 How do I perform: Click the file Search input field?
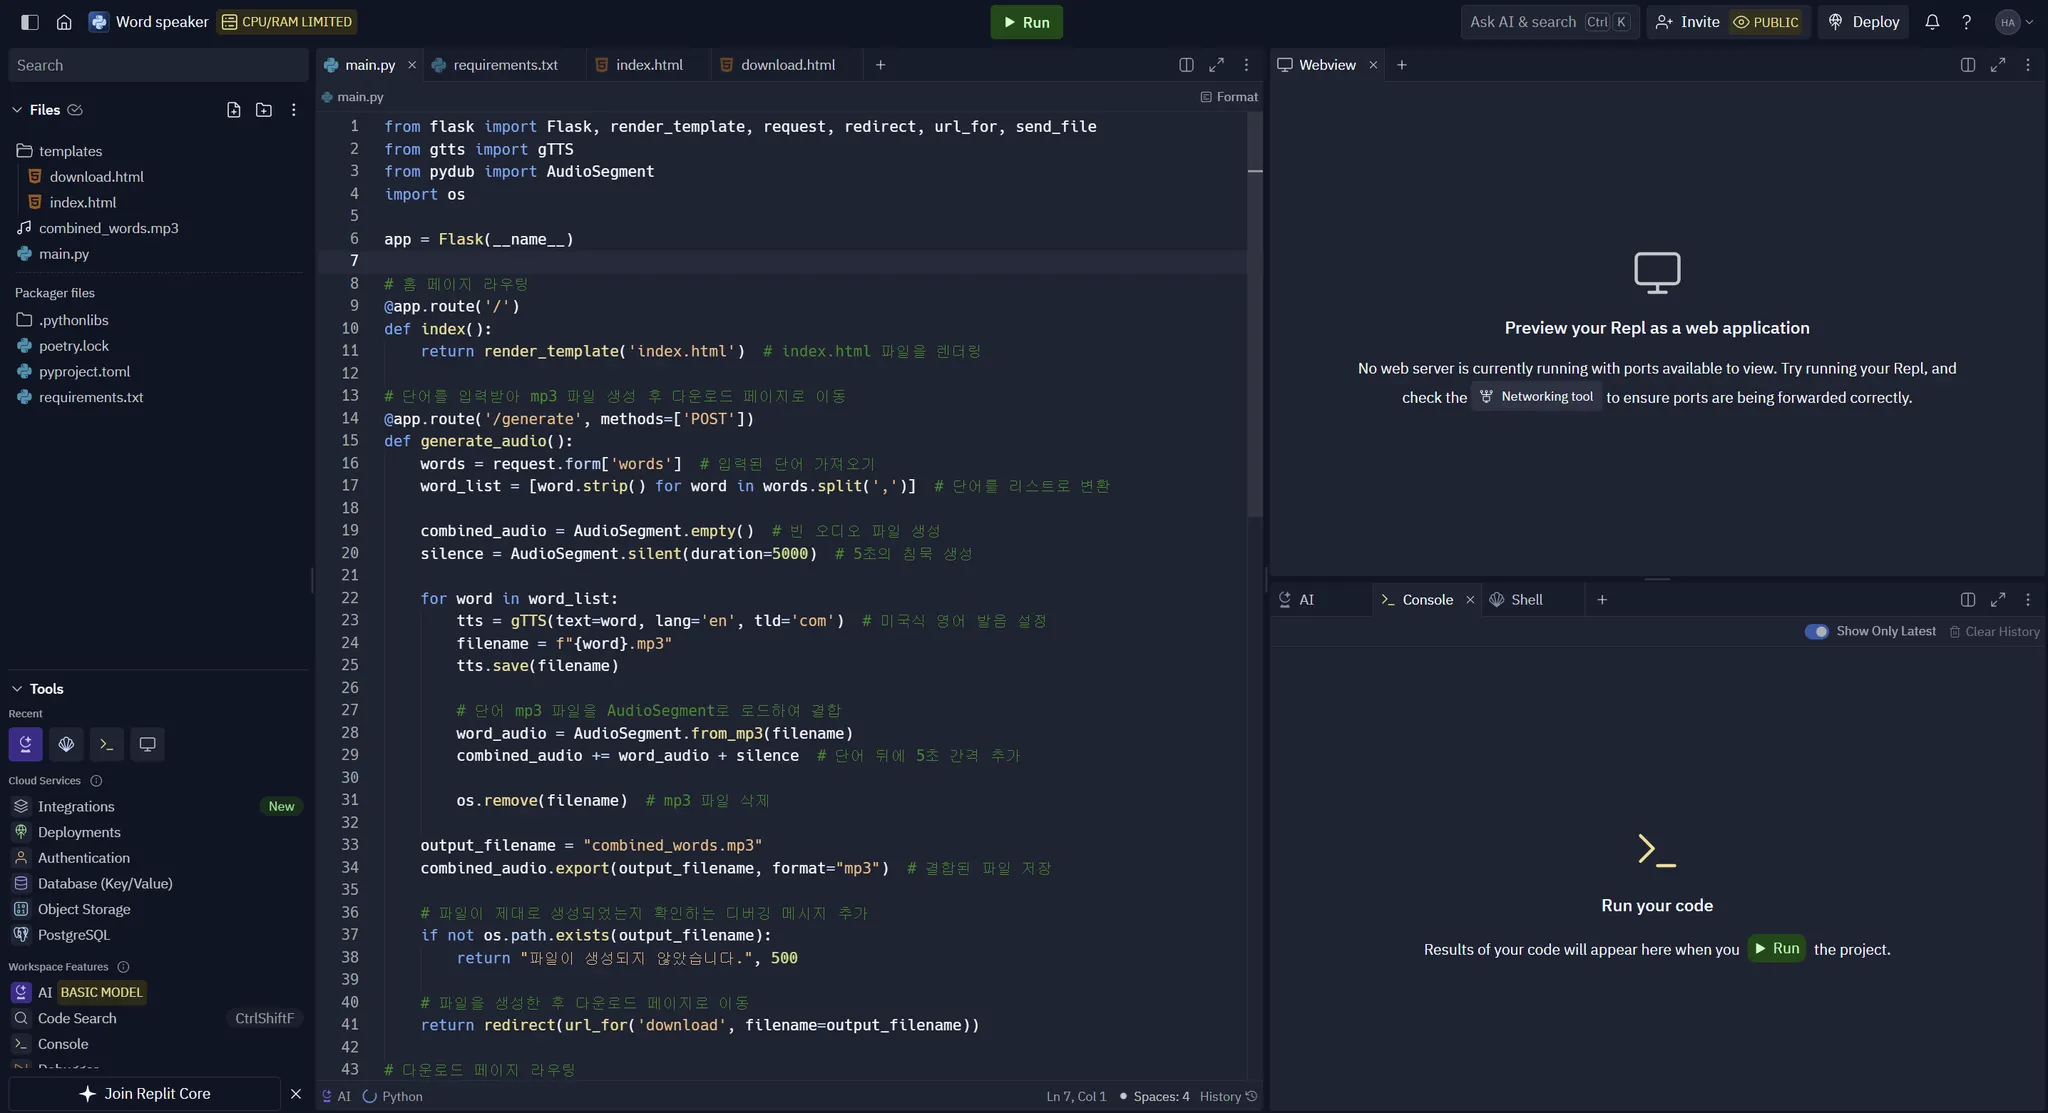(x=158, y=65)
